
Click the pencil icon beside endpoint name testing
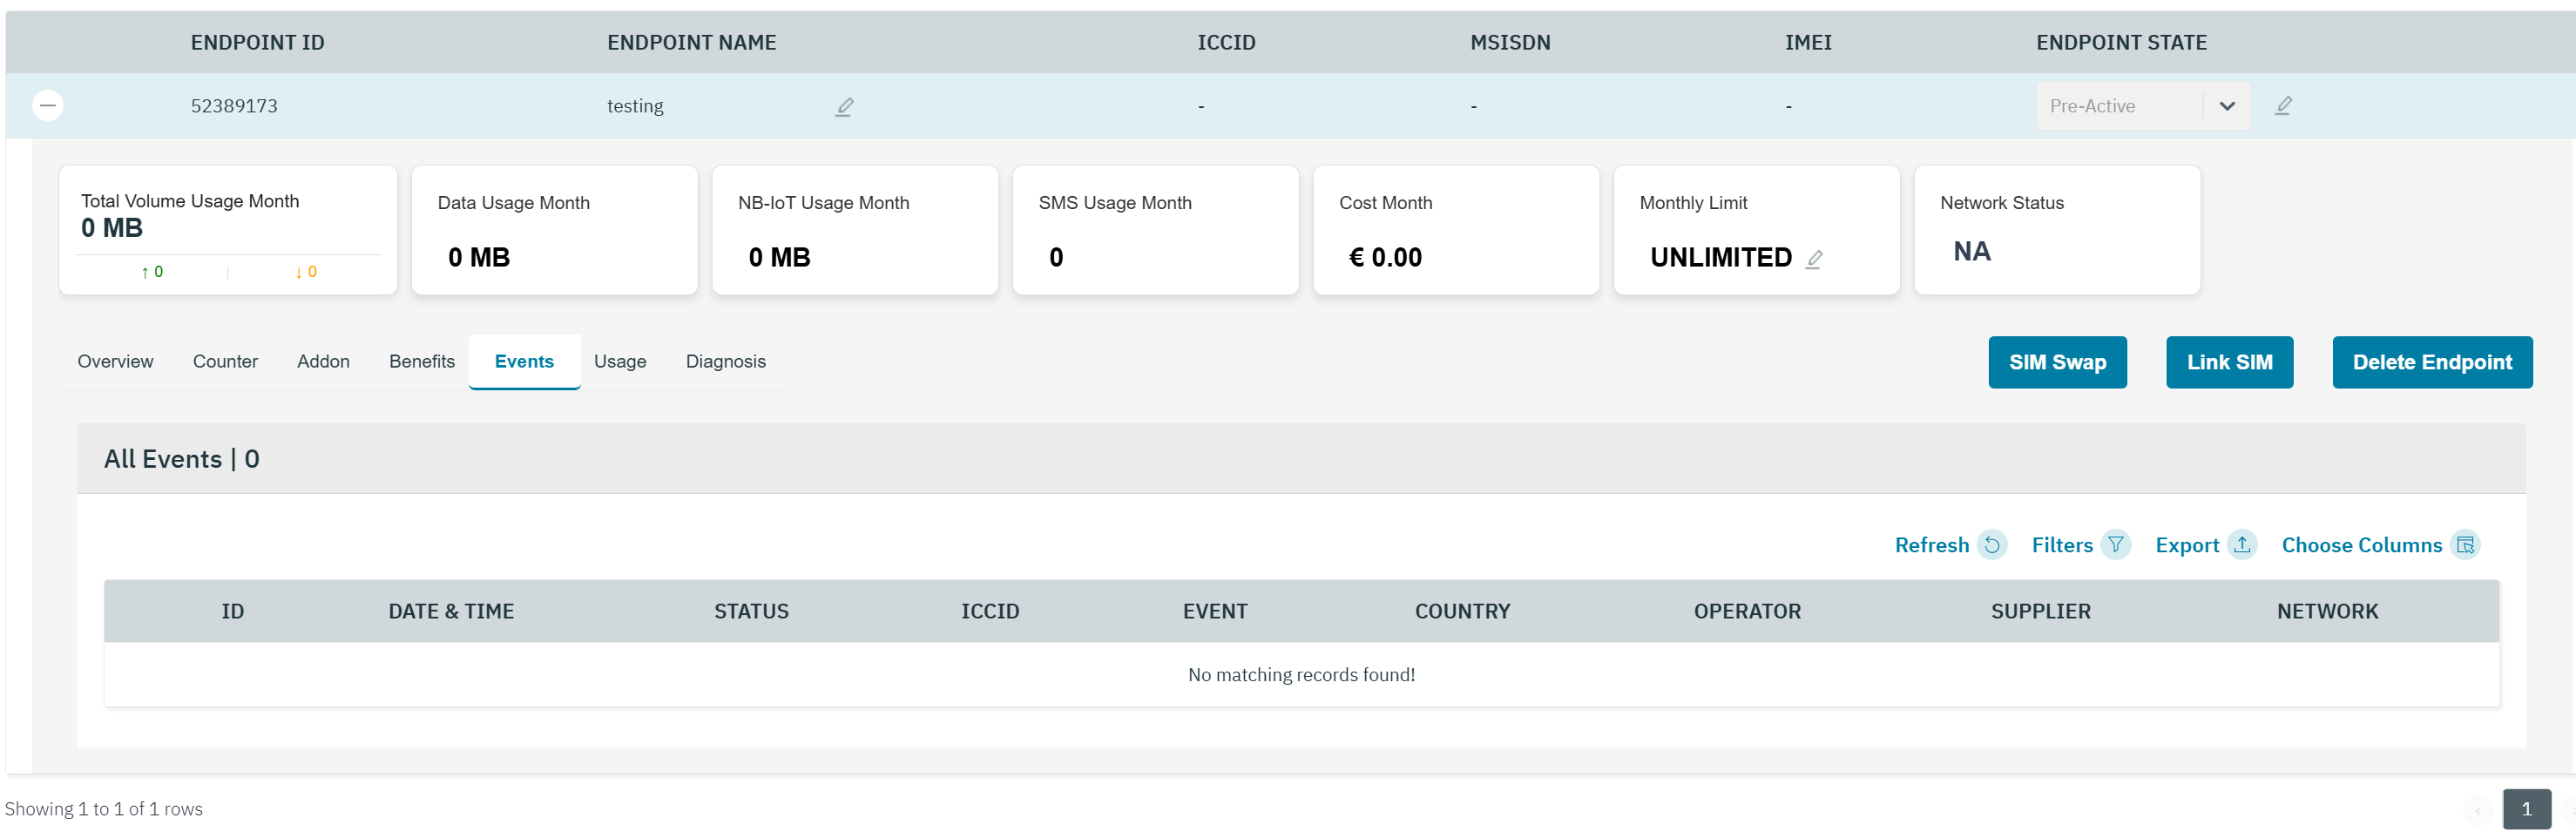pos(844,107)
